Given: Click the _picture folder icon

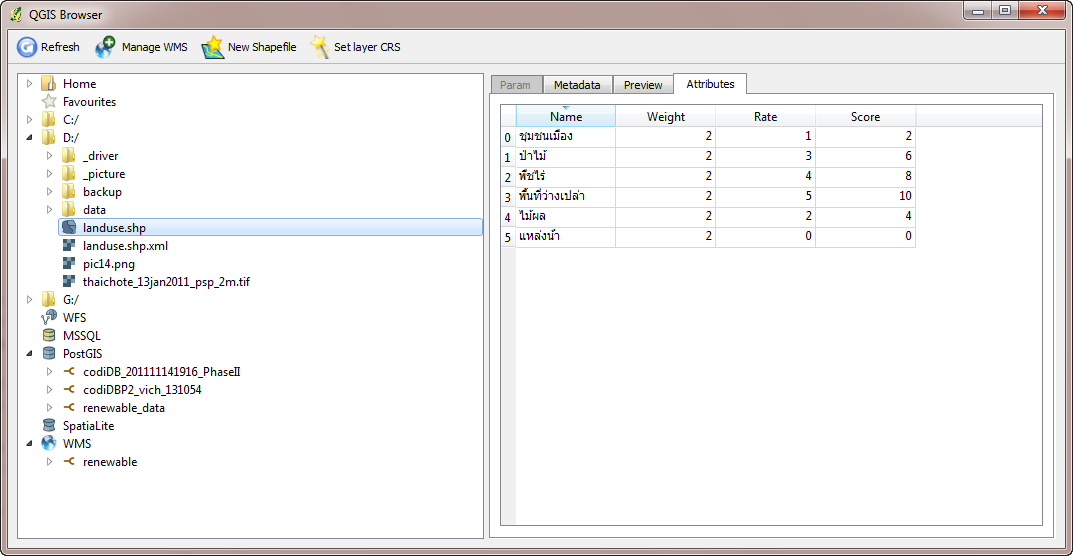Looking at the screenshot, I should pos(68,173).
